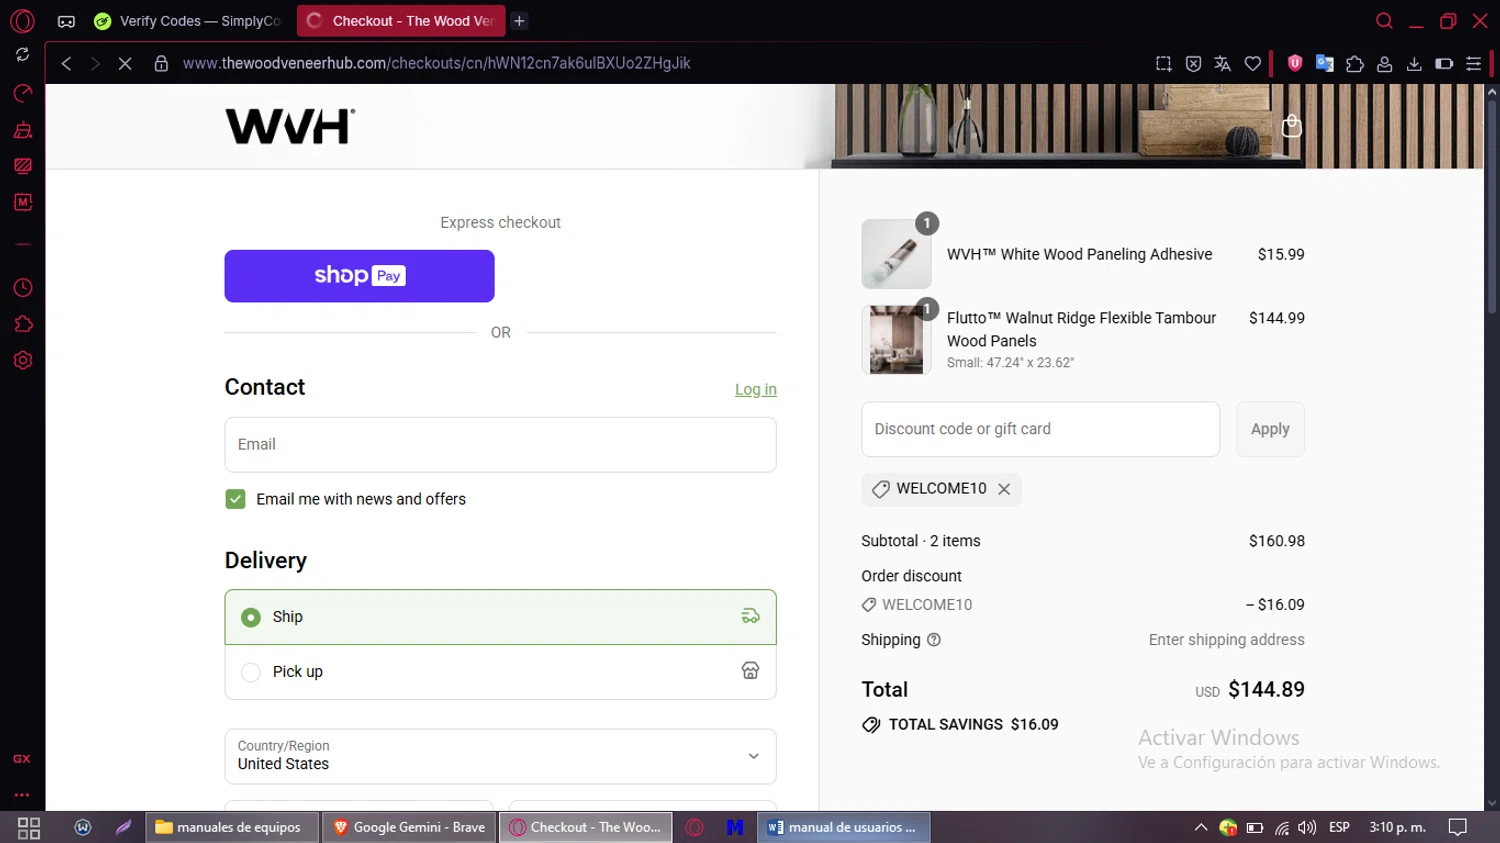
Task: Search tabs with the magnifier icon
Action: tap(1384, 20)
